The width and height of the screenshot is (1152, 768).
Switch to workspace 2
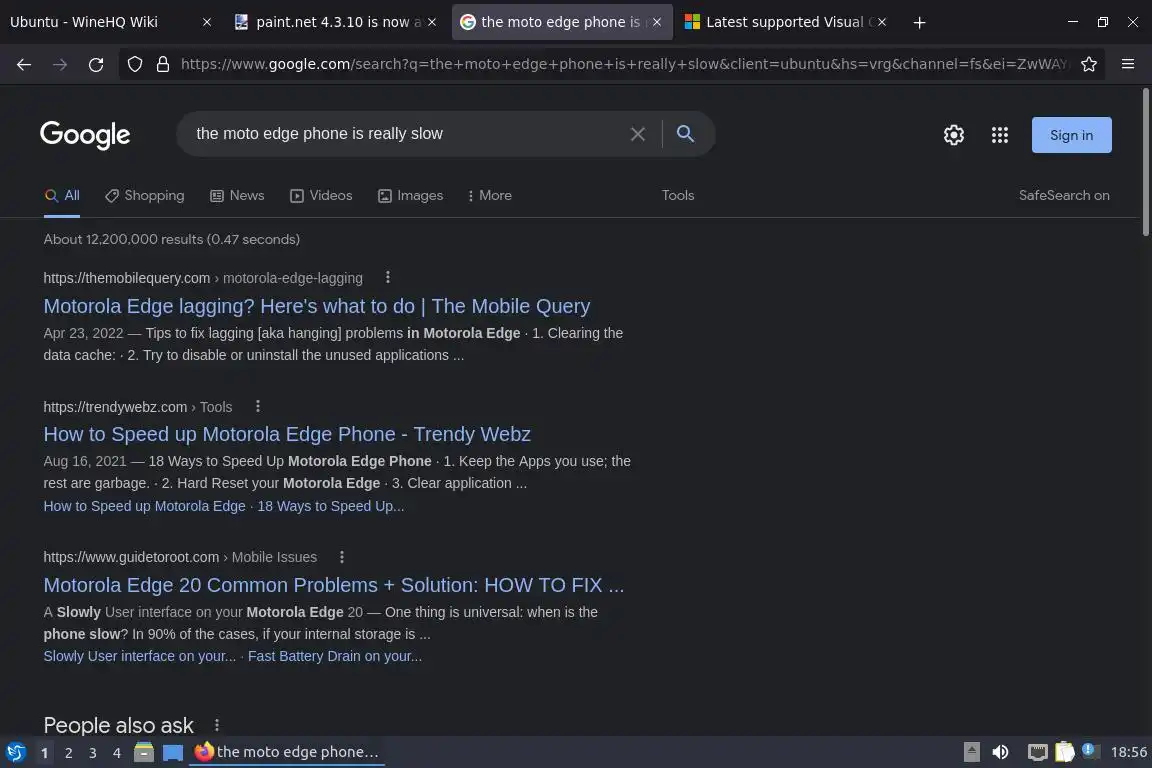point(68,753)
